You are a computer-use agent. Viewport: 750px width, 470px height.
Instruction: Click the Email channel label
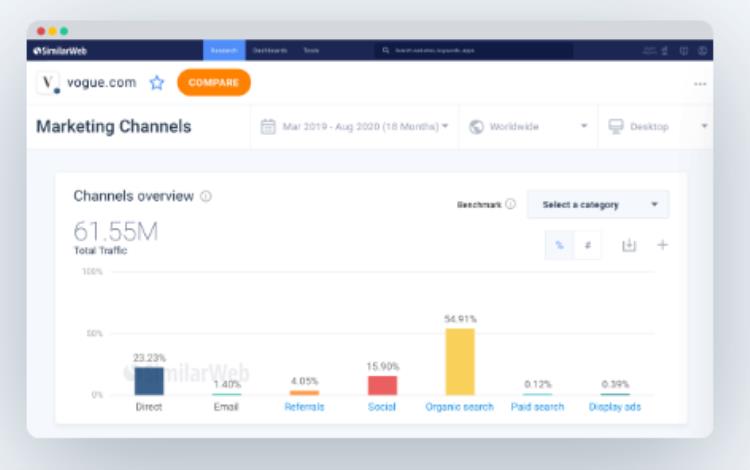coord(226,407)
